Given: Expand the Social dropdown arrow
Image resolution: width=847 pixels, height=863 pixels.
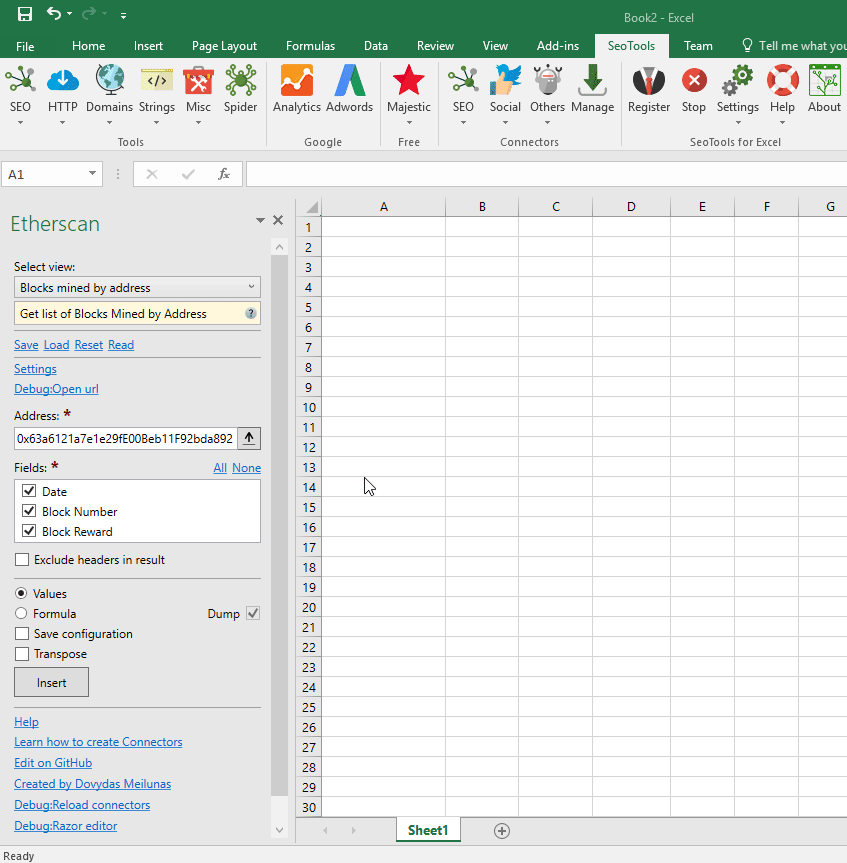Looking at the screenshot, I should pos(505,122).
